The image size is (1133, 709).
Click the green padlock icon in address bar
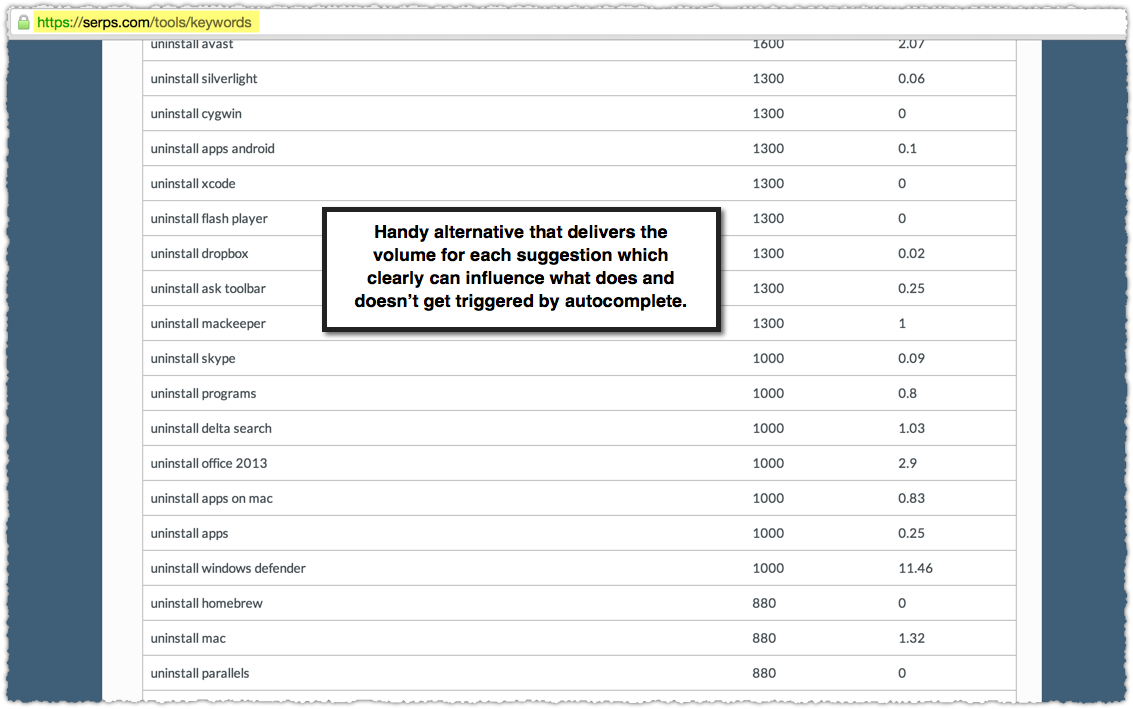coord(23,22)
